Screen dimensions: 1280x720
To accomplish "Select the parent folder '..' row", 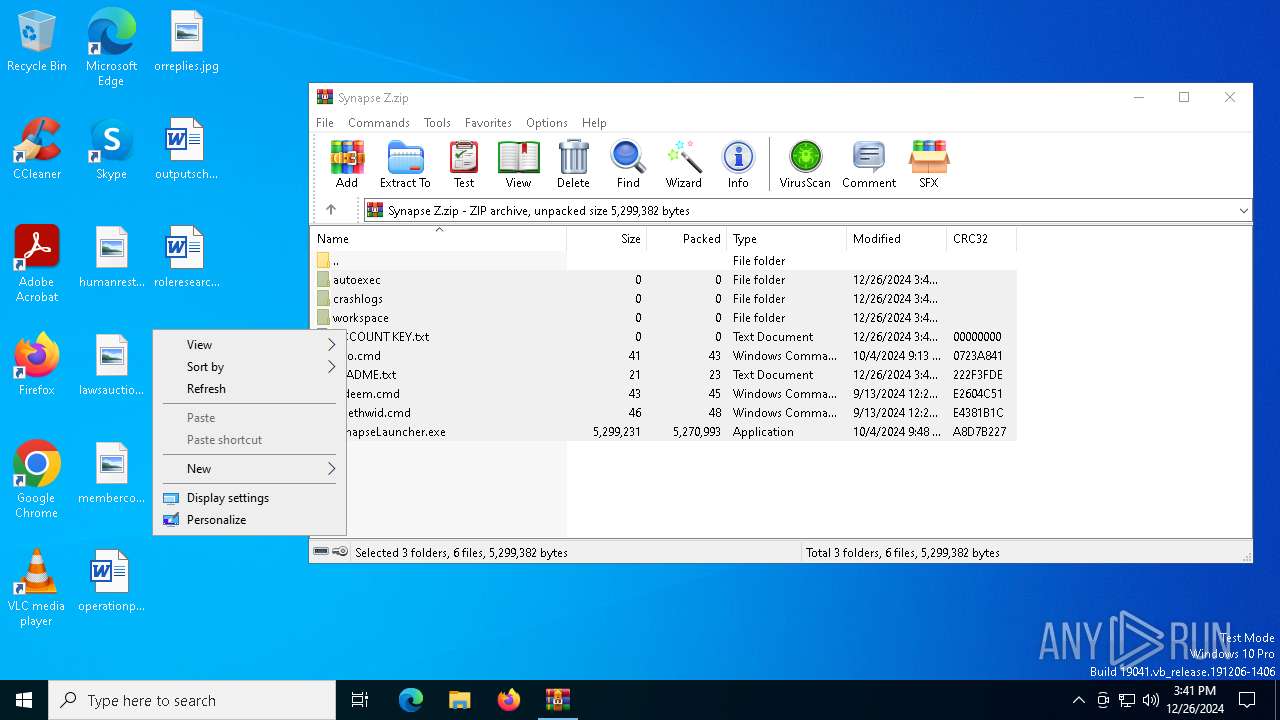I will tap(664, 261).
